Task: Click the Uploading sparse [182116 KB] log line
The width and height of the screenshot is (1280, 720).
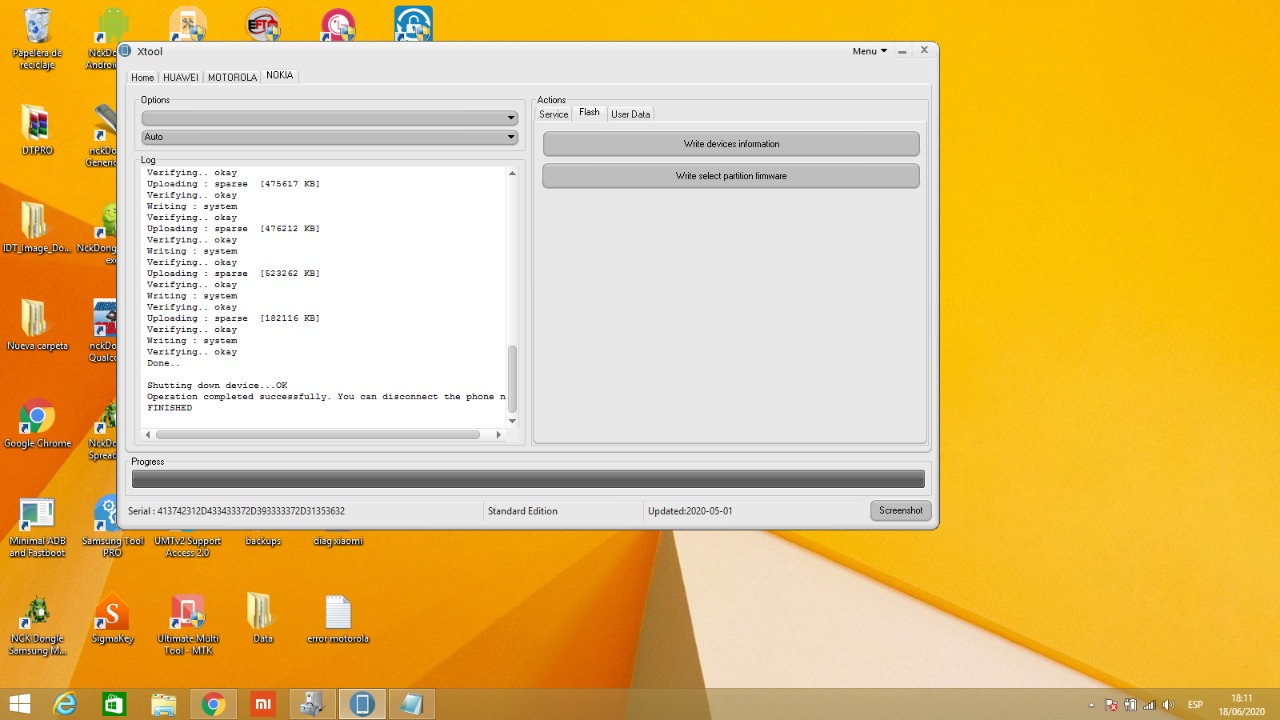Action: click(233, 318)
